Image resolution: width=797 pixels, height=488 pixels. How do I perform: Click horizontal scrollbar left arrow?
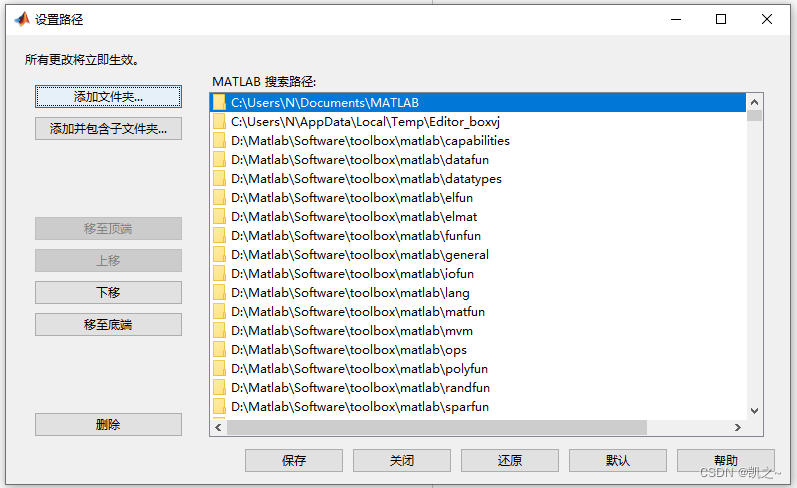[219, 428]
